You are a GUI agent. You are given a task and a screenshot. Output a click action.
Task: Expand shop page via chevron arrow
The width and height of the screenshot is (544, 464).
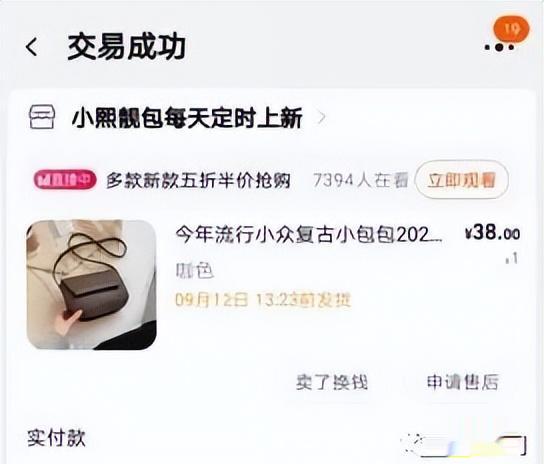[322, 118]
